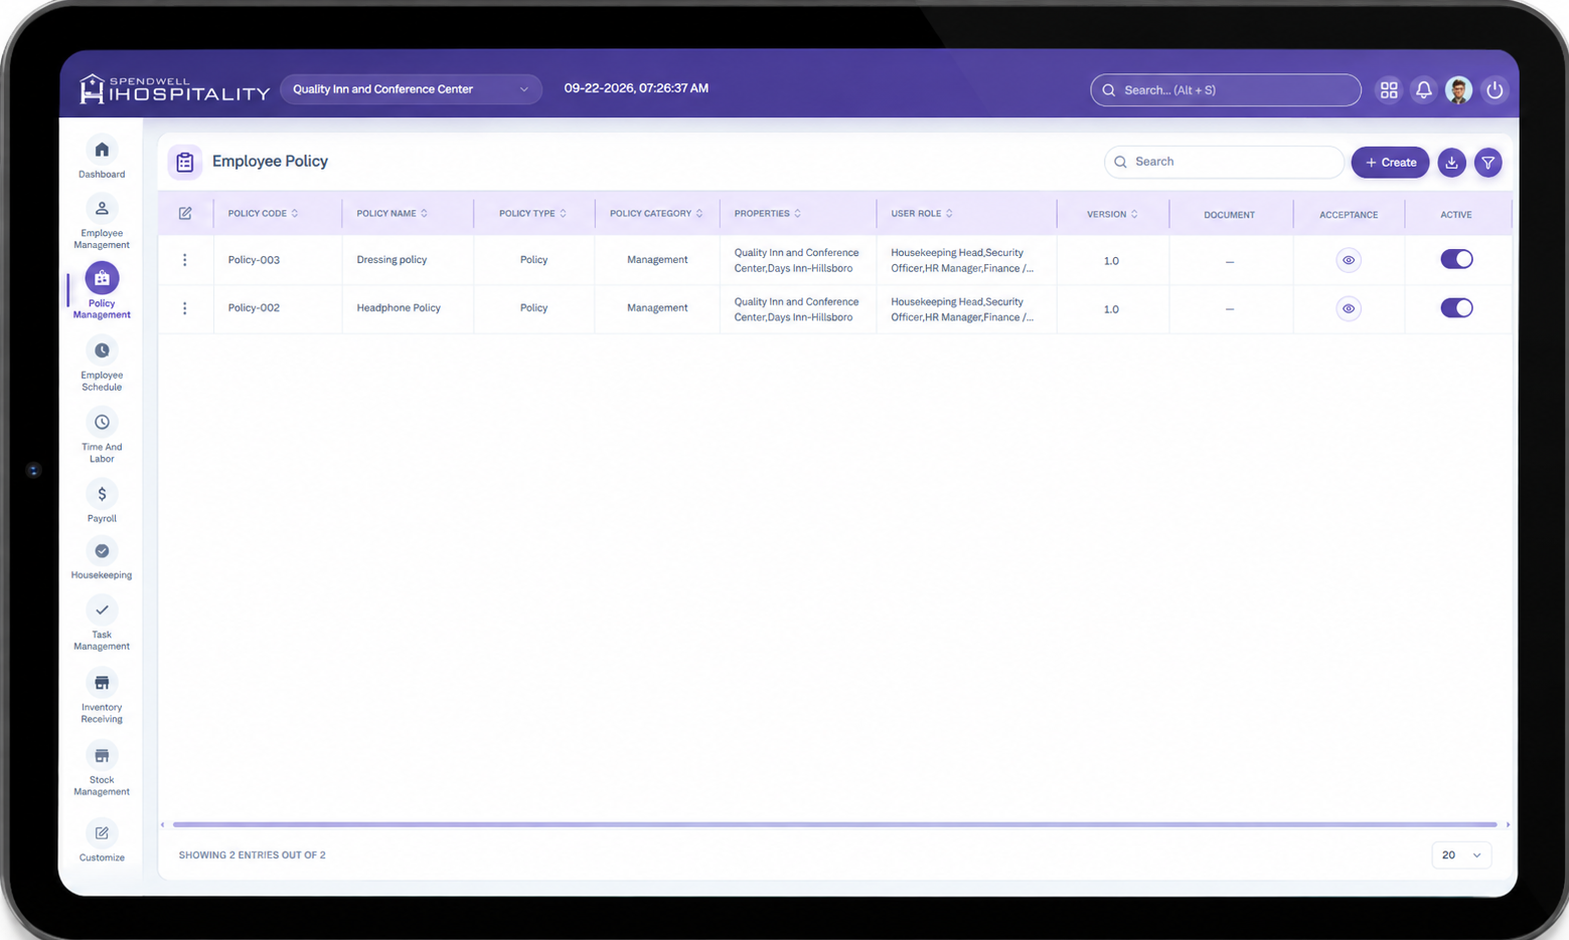This screenshot has height=940, width=1569.
Task: Go to Employee Management in sidebar
Action: click(x=102, y=222)
